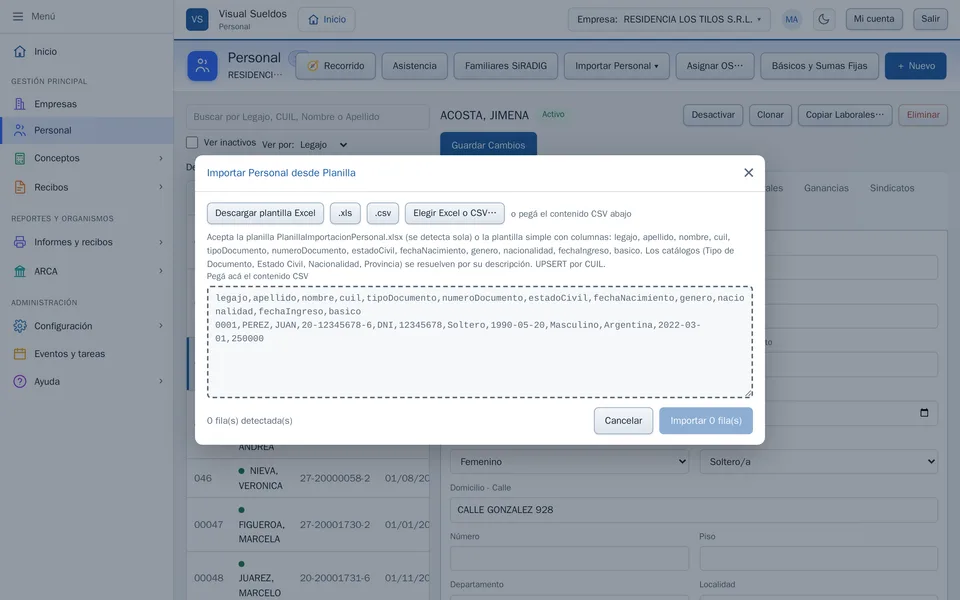
Task: Expand the Recibos submenu chevron
Action: pos(161,187)
